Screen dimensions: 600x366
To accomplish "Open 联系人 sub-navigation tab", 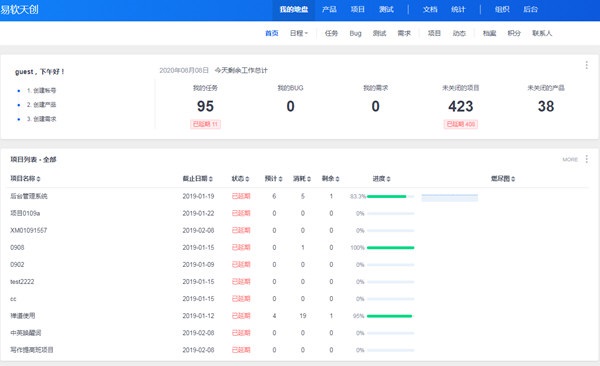I will (x=542, y=33).
